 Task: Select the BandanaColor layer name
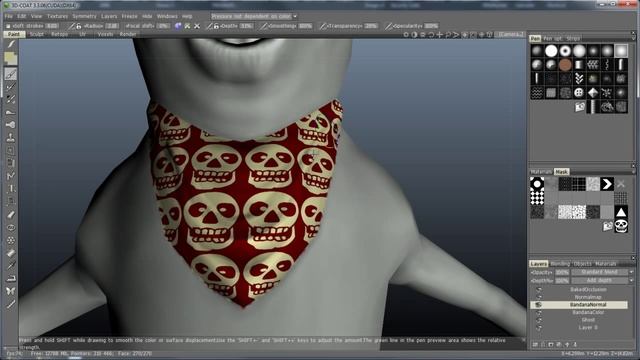(x=588, y=312)
